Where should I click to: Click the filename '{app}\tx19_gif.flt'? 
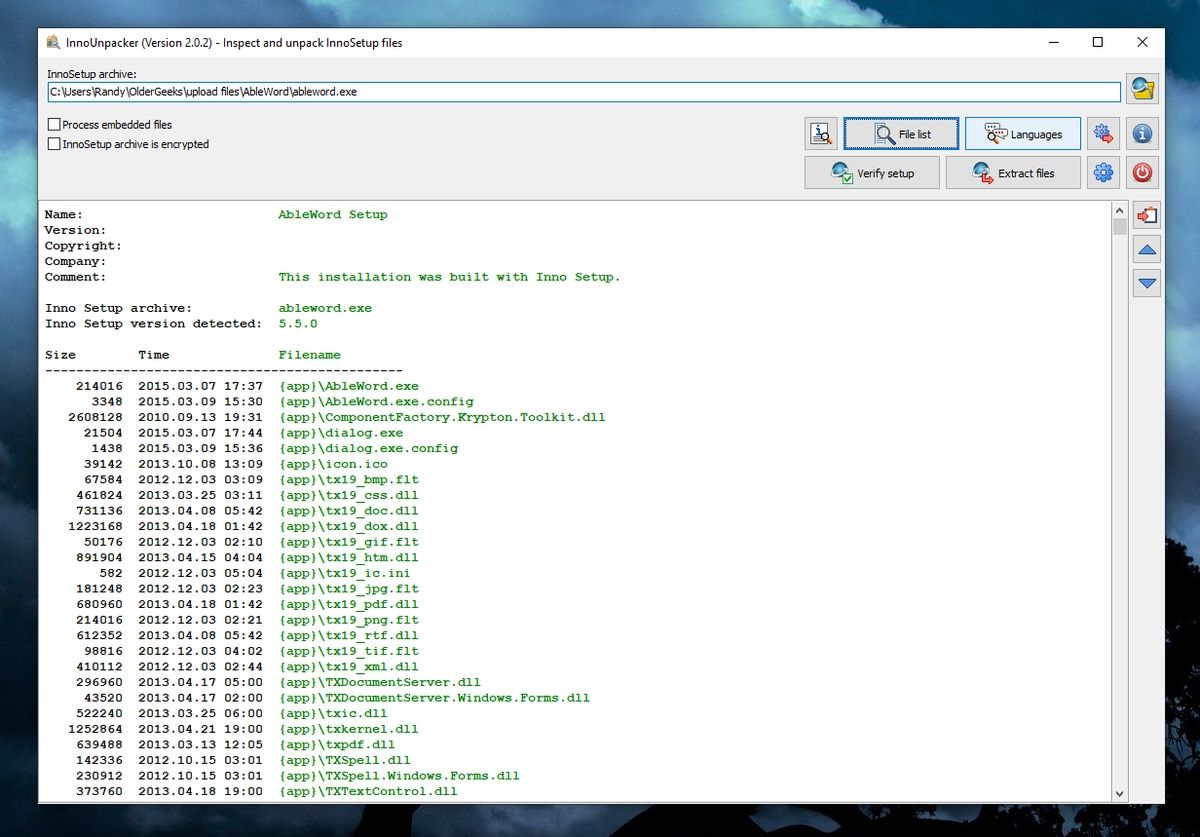coord(349,542)
